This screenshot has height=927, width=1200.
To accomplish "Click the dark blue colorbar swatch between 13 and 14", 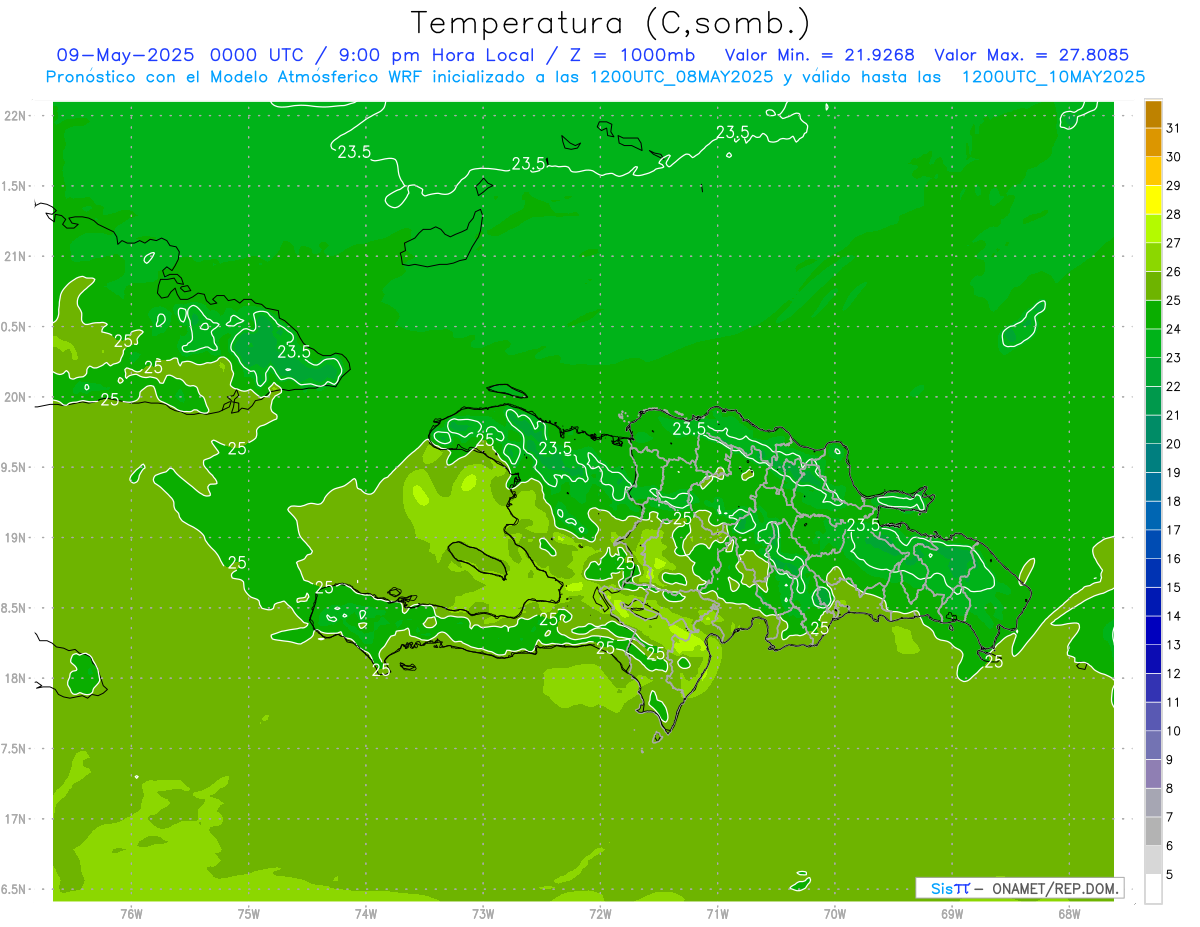I will 1153,630.
